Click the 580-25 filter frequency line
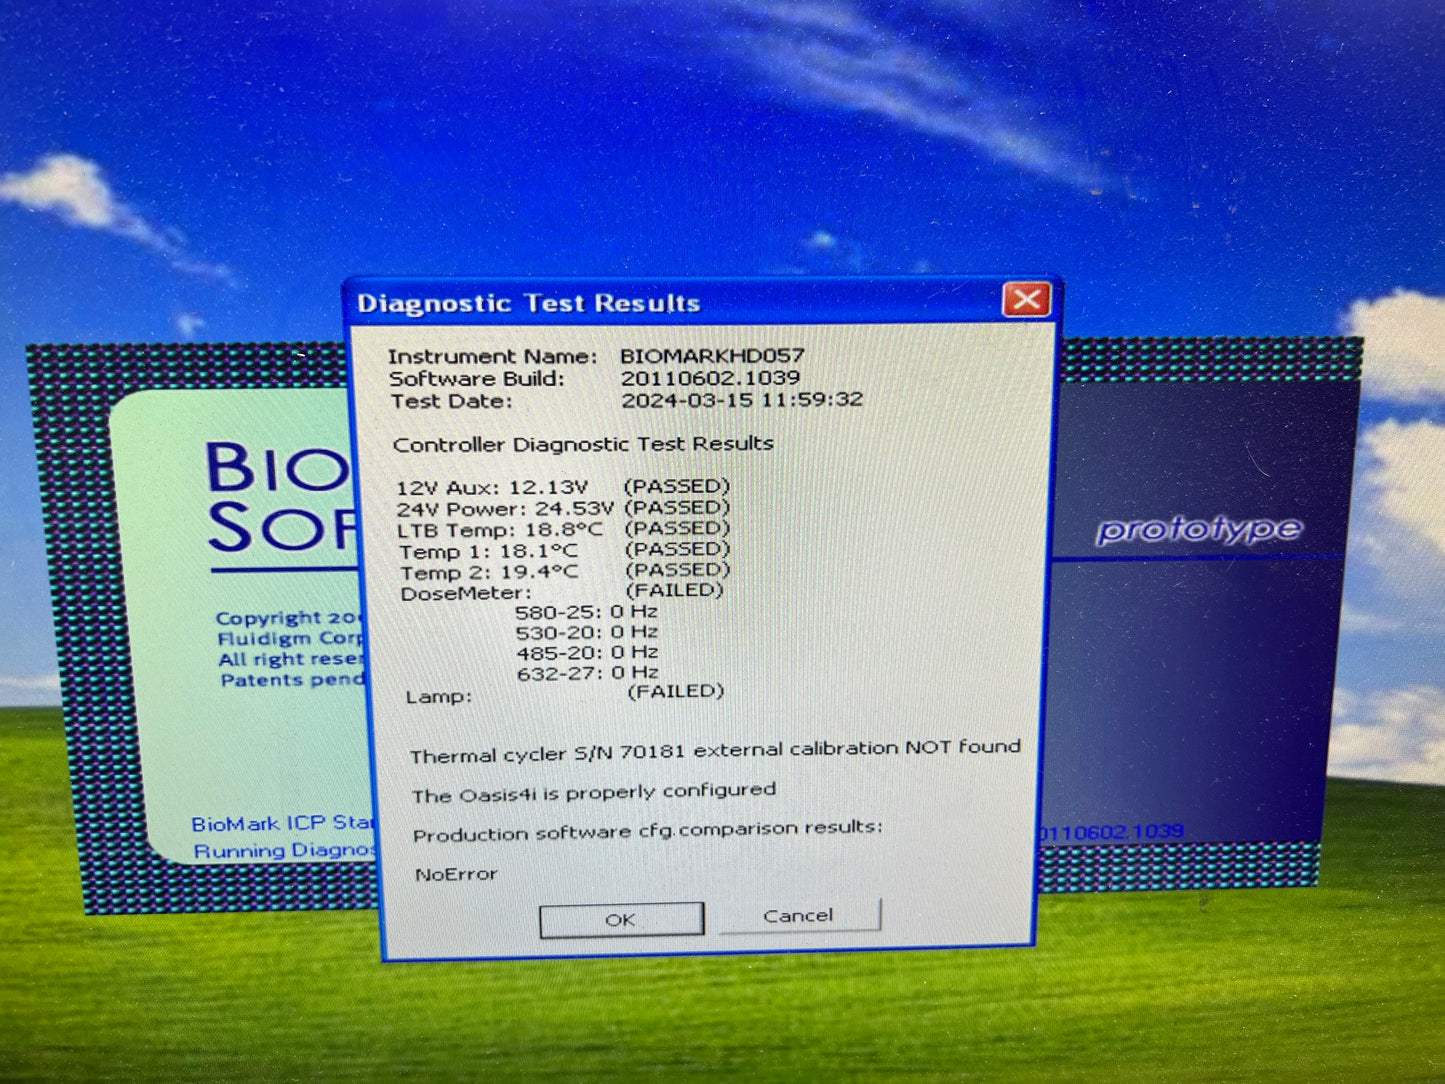Image resolution: width=1445 pixels, height=1084 pixels. [586, 612]
